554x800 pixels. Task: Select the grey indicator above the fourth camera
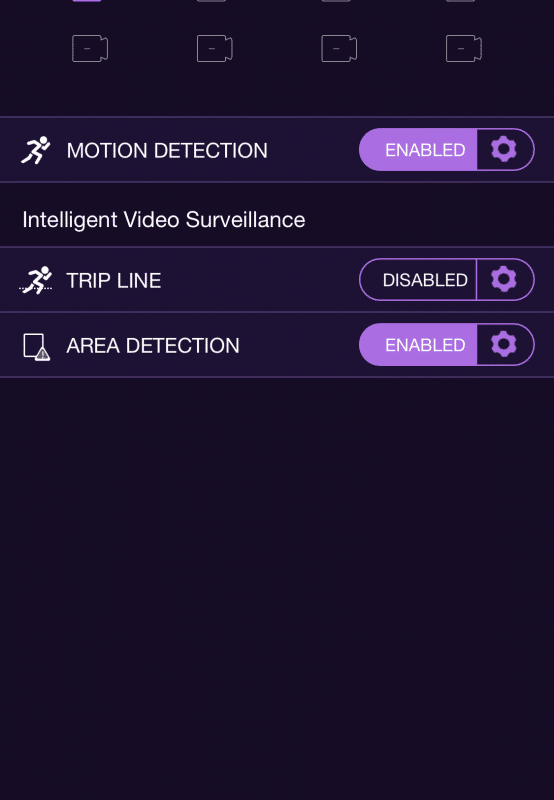[x=460, y=1]
